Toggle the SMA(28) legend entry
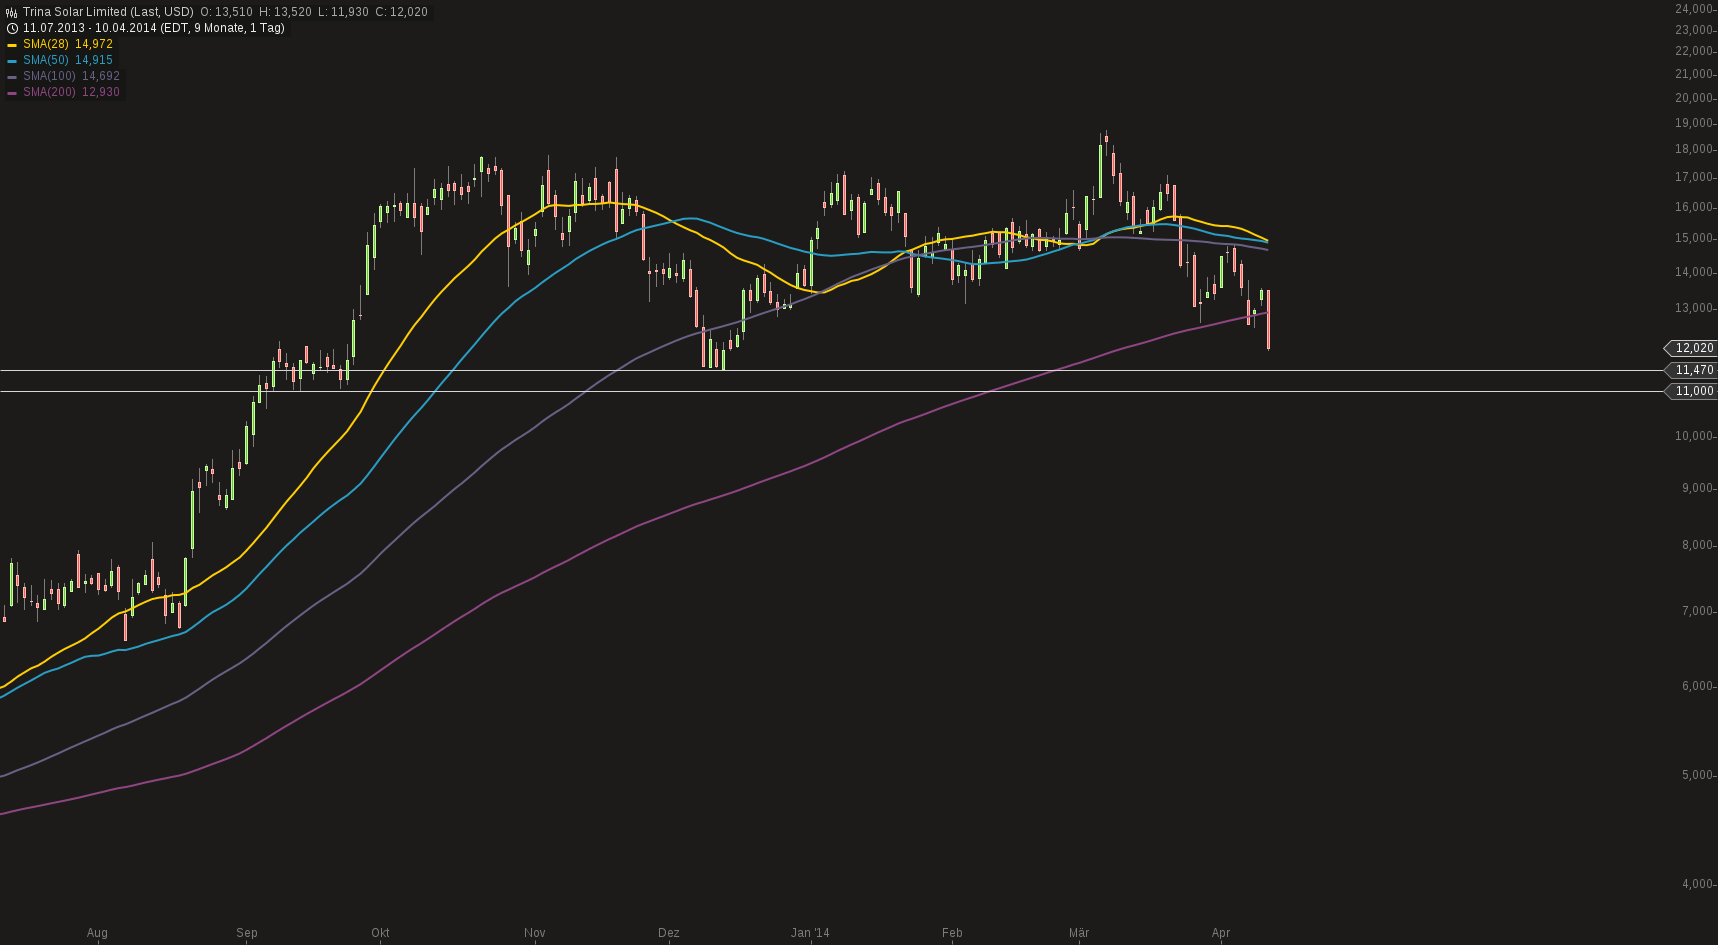Image resolution: width=1718 pixels, height=945 pixels. pos(65,44)
